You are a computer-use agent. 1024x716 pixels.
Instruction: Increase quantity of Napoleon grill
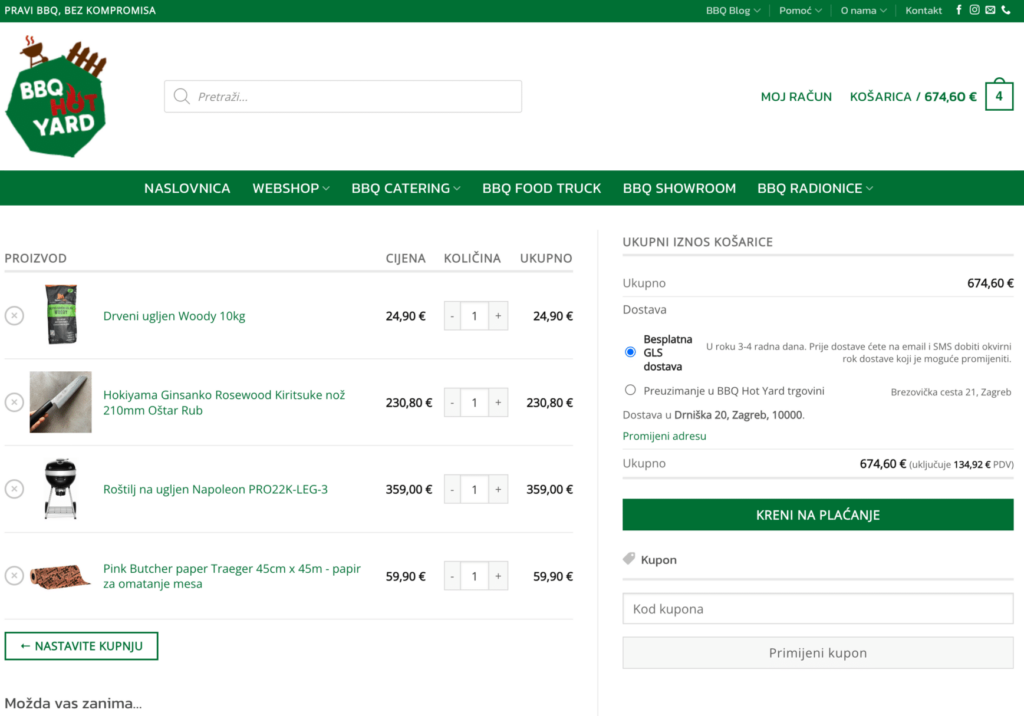[x=498, y=490]
